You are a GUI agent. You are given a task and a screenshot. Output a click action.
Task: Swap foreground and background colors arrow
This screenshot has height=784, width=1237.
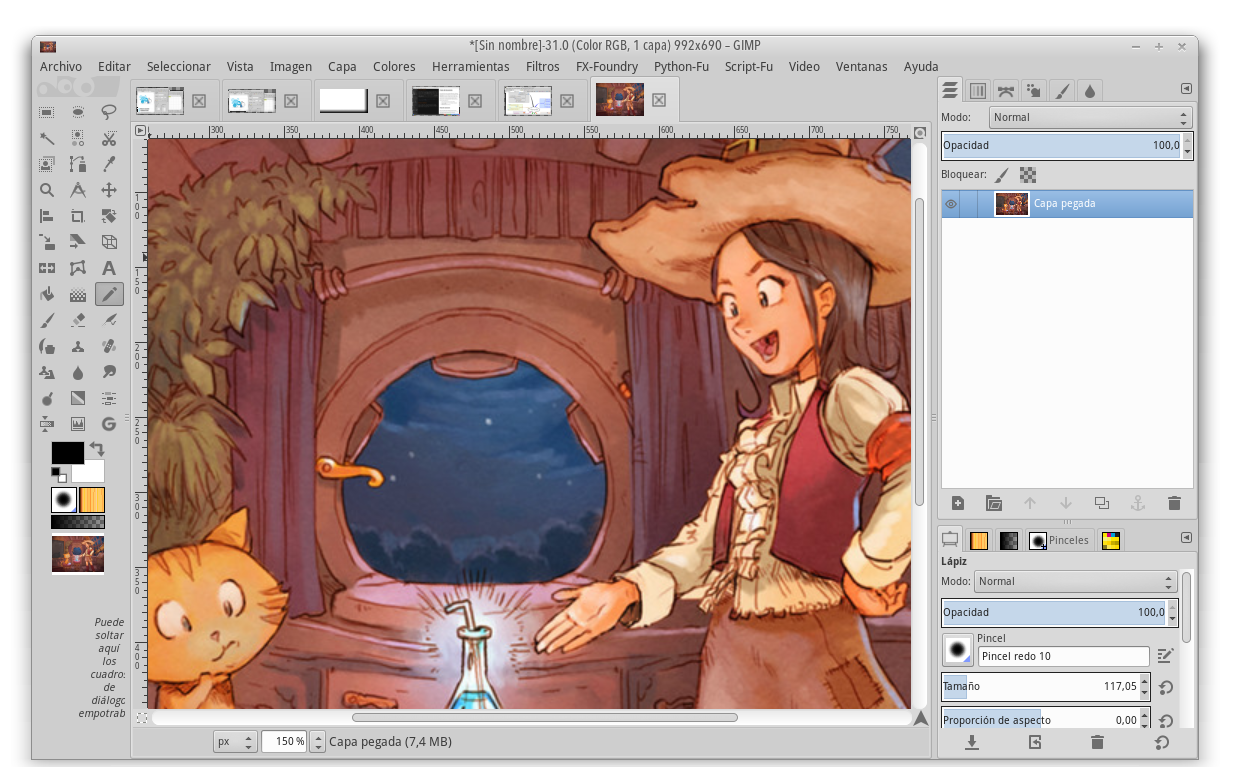pos(97,449)
